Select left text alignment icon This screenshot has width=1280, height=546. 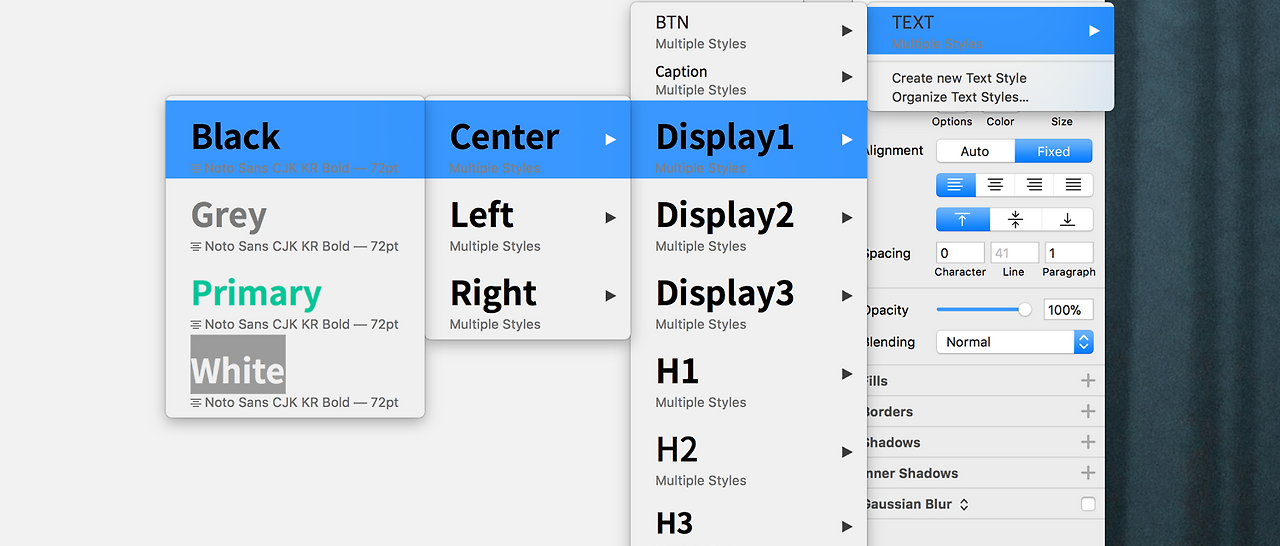(x=956, y=185)
